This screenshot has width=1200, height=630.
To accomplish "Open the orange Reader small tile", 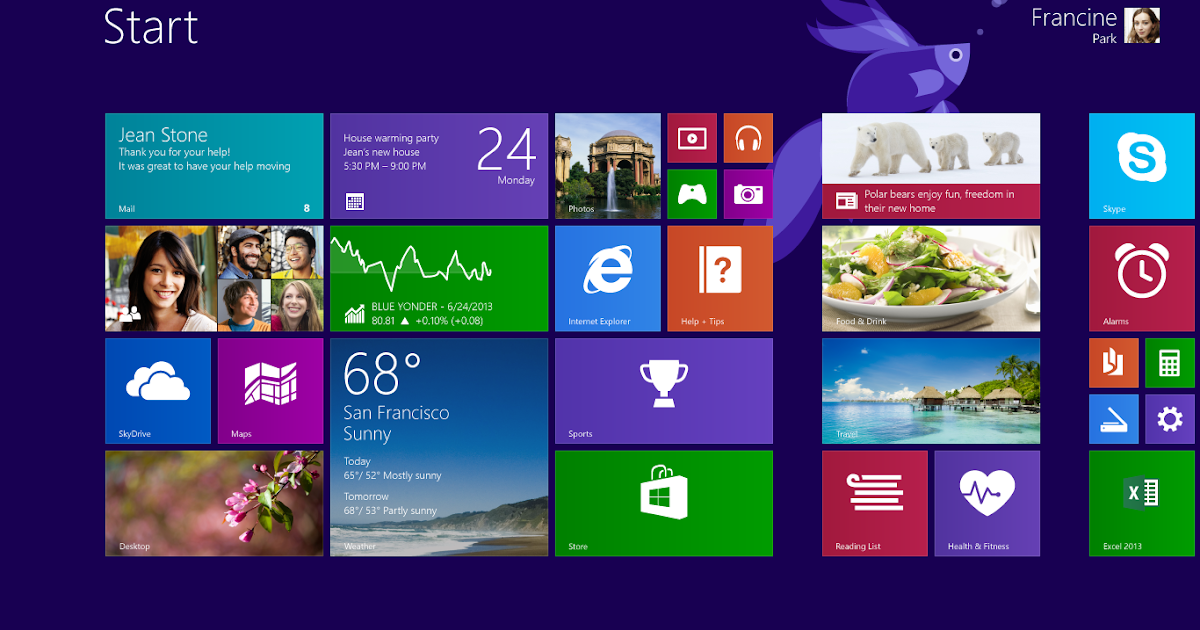I will click(1114, 363).
